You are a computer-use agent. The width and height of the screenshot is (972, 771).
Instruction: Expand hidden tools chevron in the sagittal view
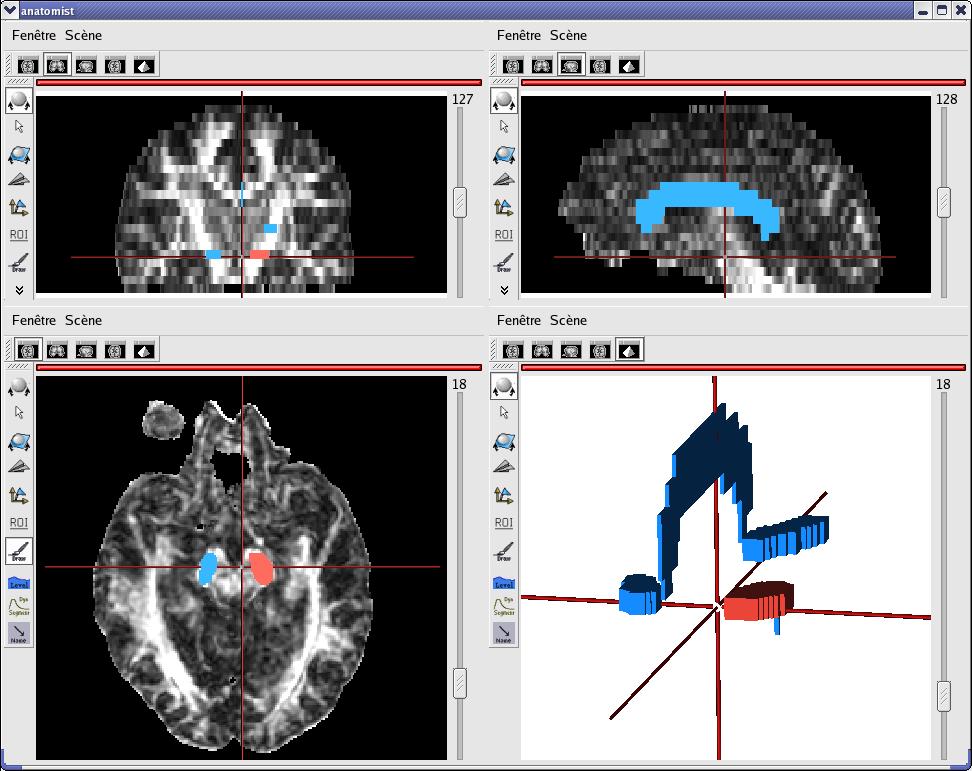click(504, 290)
